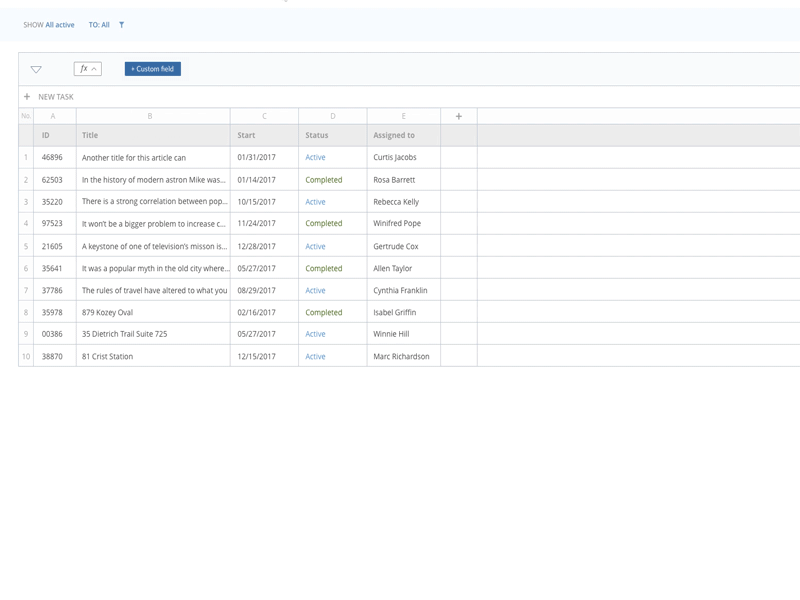
Task: Click the Active status for Rebecca Kelly
Action: tap(315, 202)
